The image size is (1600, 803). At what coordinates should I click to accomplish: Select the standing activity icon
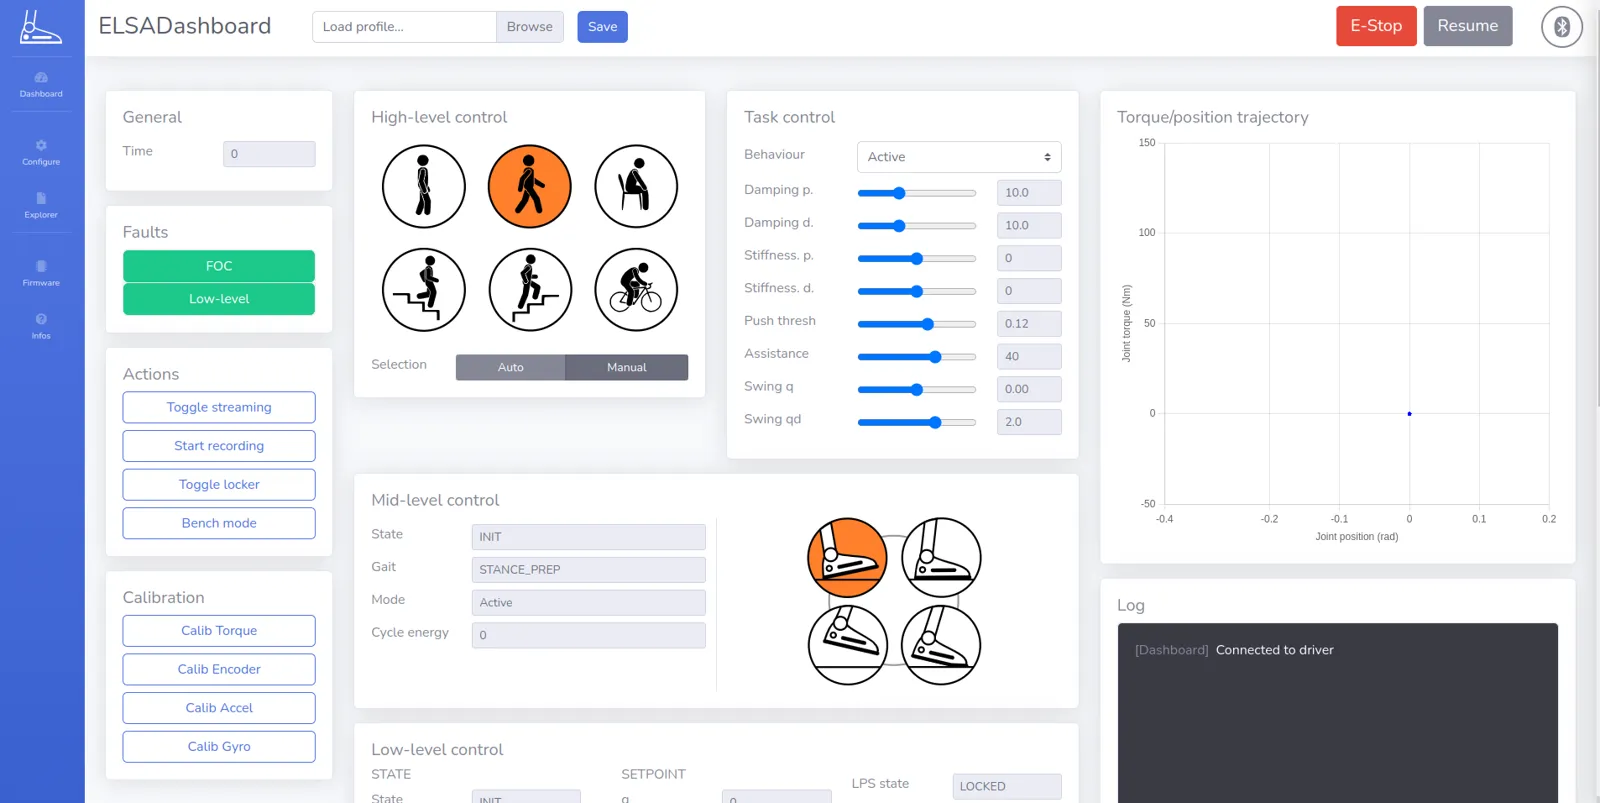(x=424, y=187)
